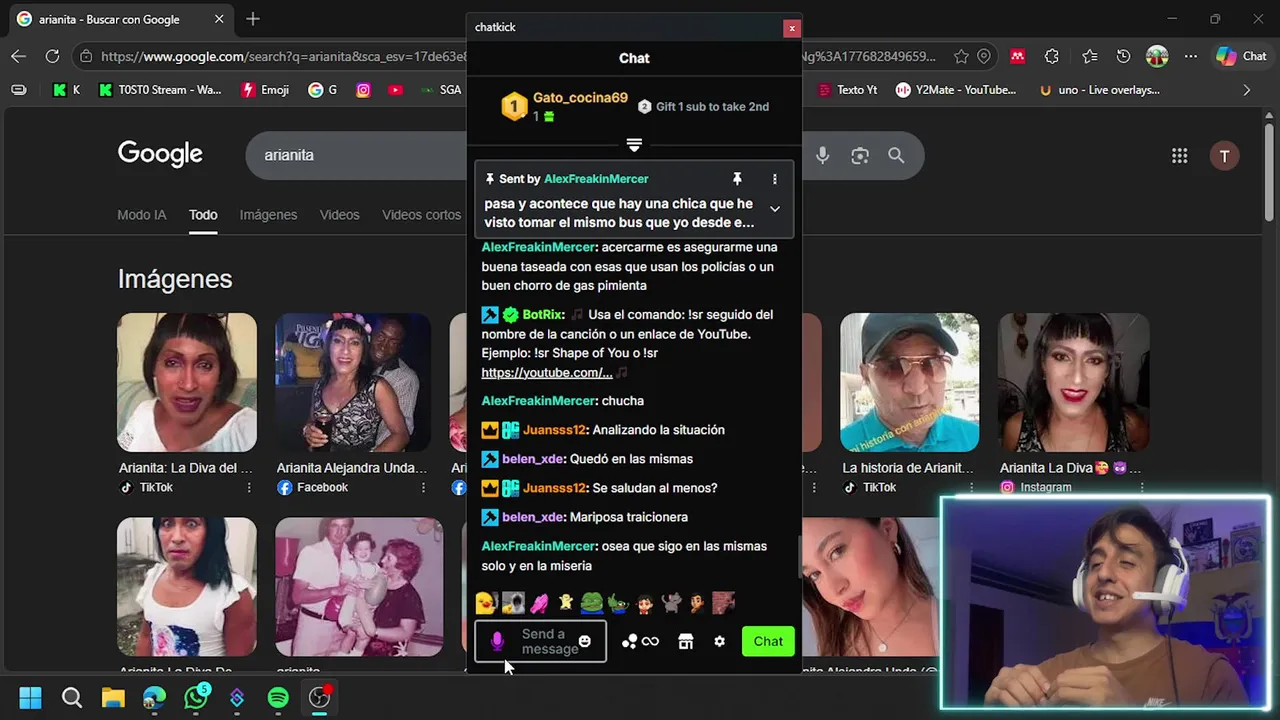Open the Emoji bookmark
Screen dimensions: 1280x720
click(x=265, y=90)
